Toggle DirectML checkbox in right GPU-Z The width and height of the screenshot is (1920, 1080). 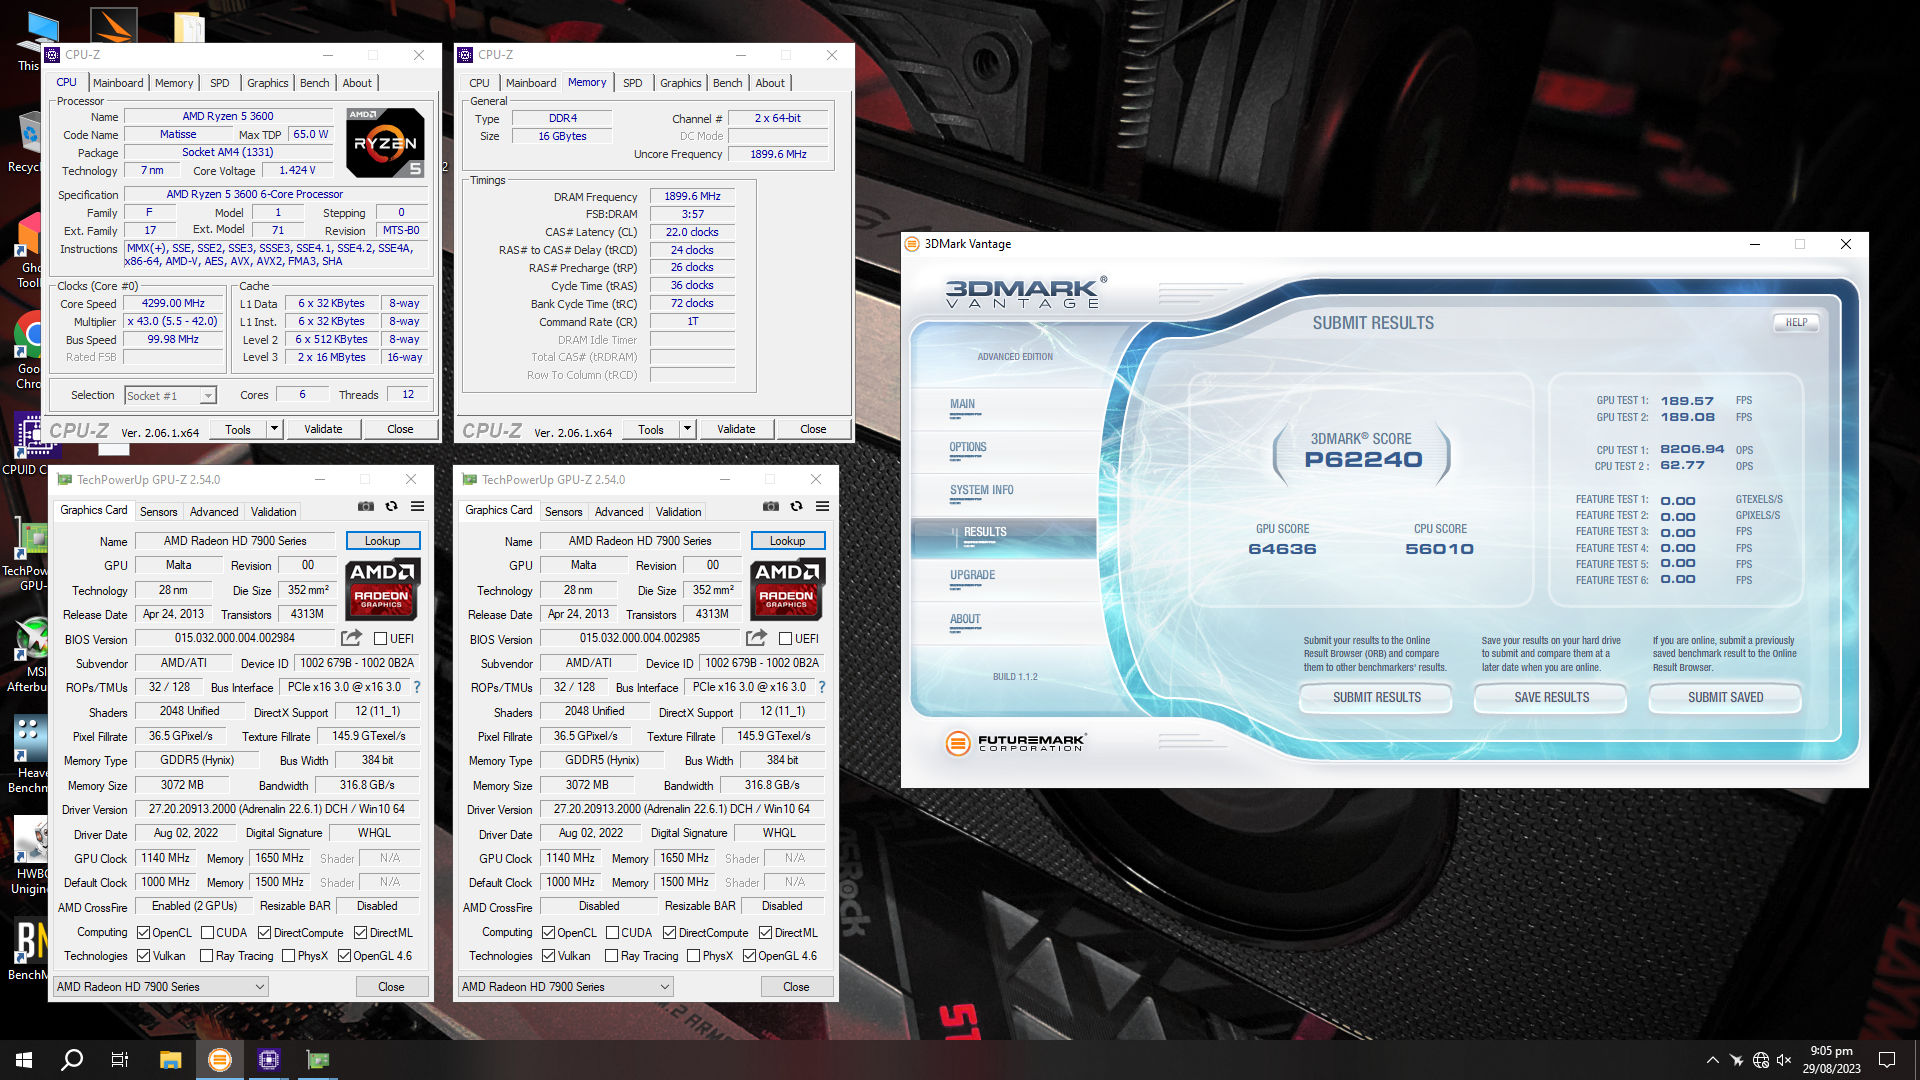point(765,933)
